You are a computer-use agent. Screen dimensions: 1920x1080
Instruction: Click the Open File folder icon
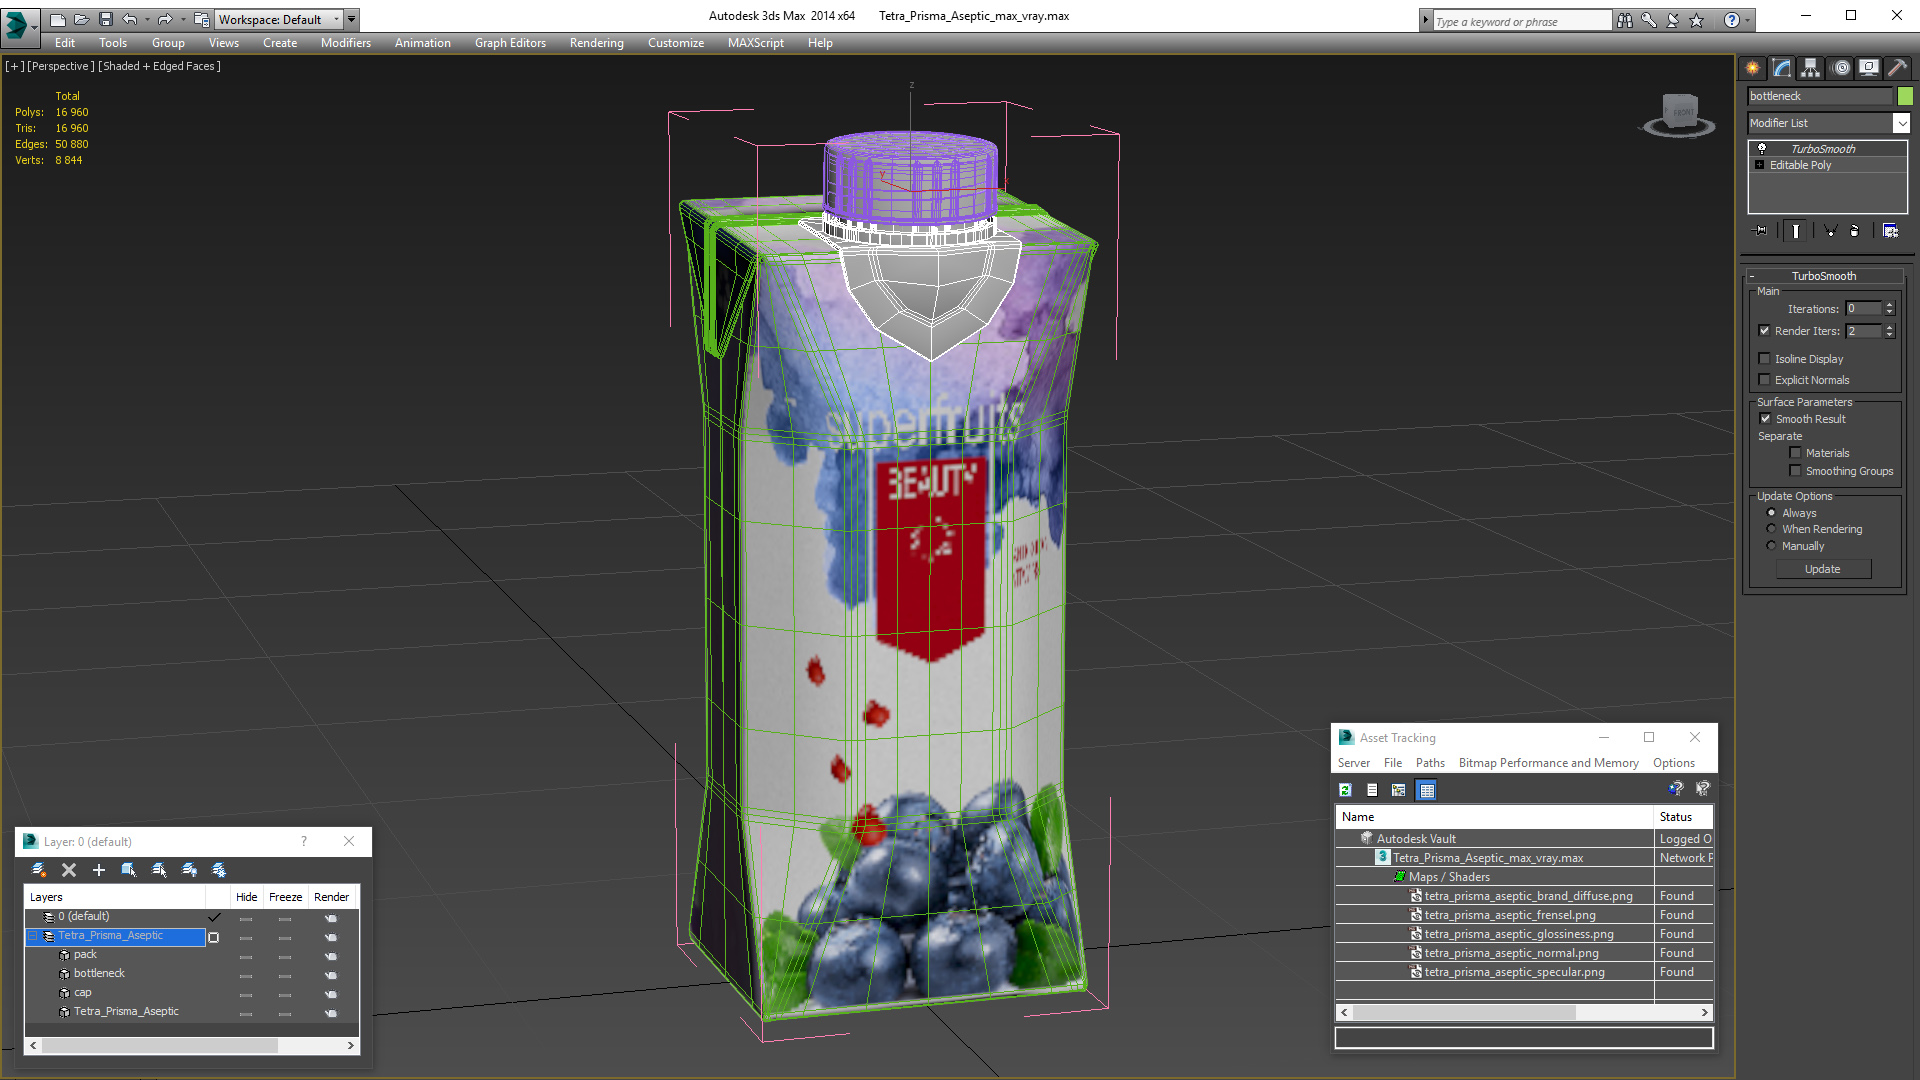pos(81,19)
